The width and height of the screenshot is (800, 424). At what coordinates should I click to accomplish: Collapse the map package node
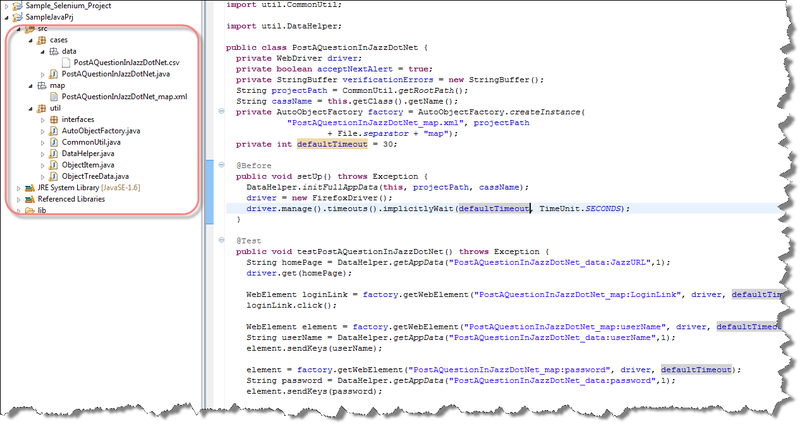[31, 86]
